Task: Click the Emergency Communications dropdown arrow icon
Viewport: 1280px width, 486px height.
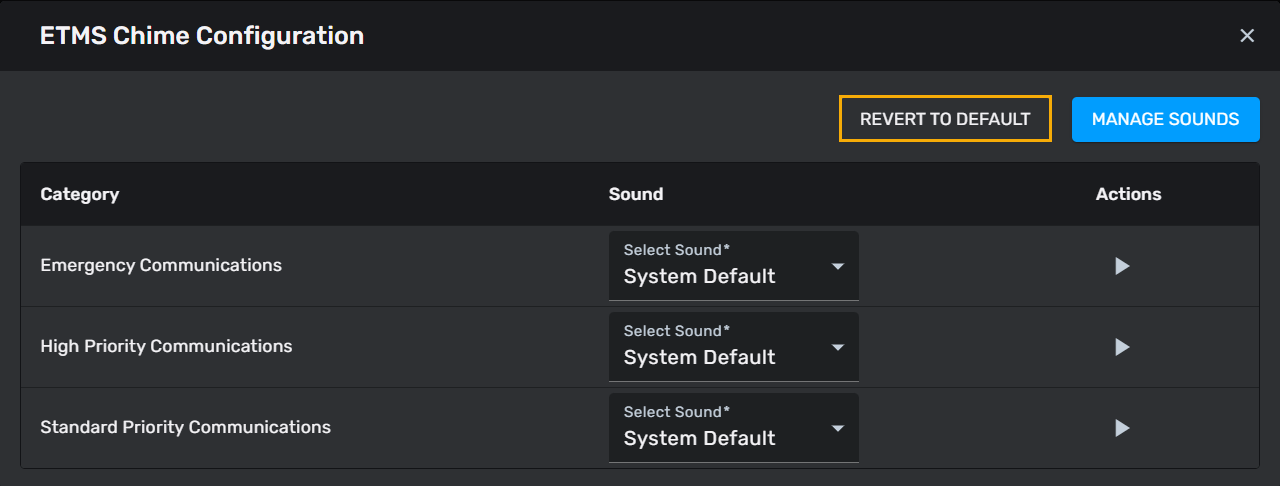Action: point(838,266)
